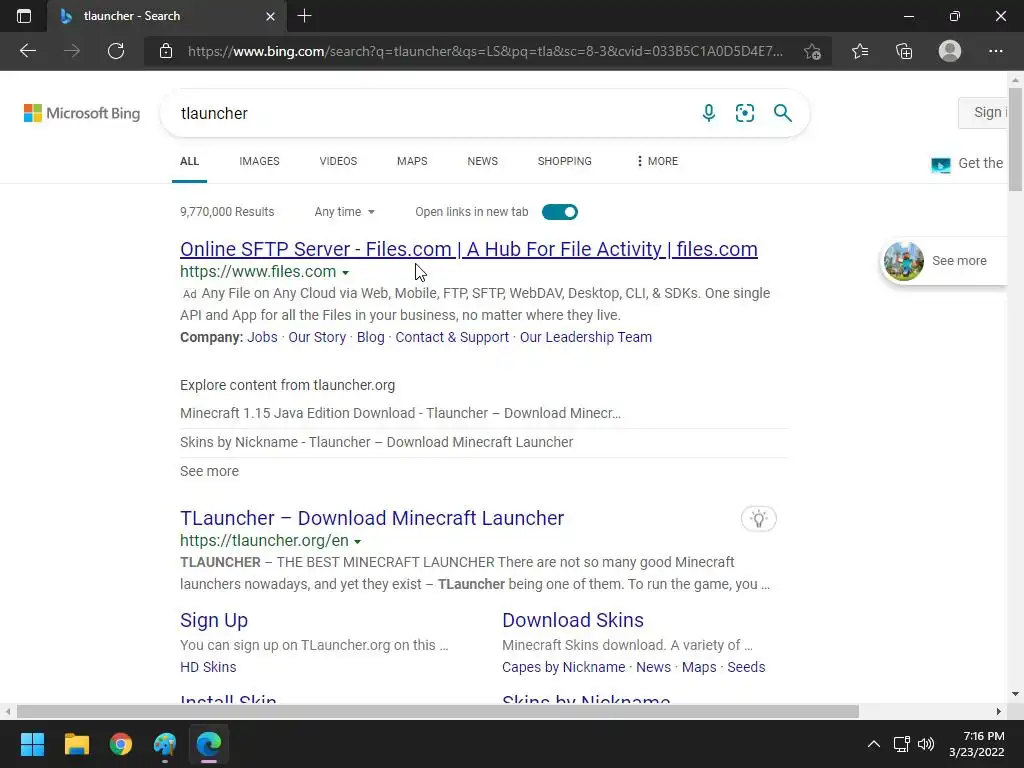Open a new tab with the plus button

point(304,16)
